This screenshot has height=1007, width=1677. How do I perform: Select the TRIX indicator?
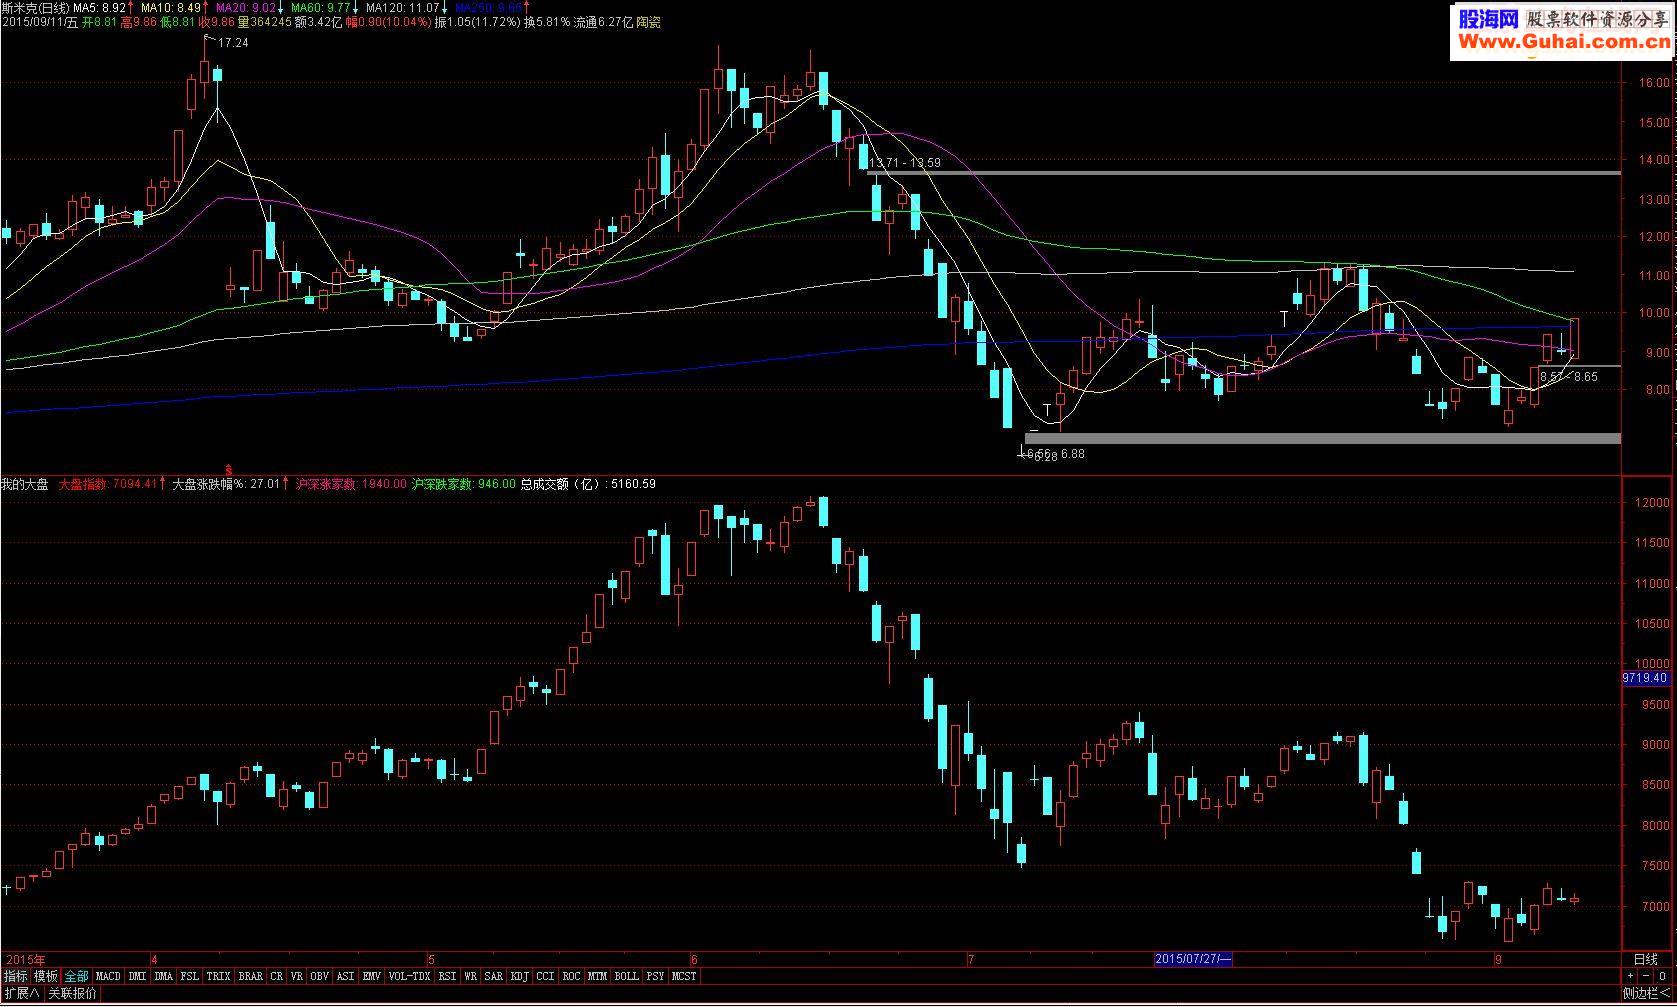click(219, 976)
